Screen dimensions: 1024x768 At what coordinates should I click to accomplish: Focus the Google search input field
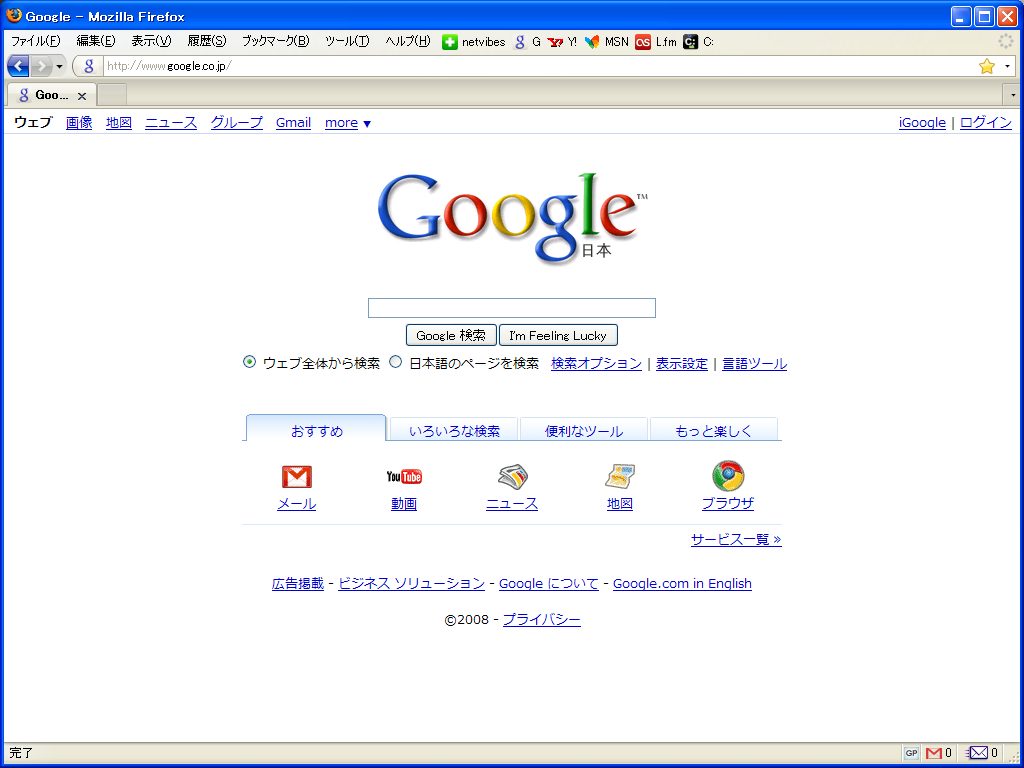coord(511,308)
